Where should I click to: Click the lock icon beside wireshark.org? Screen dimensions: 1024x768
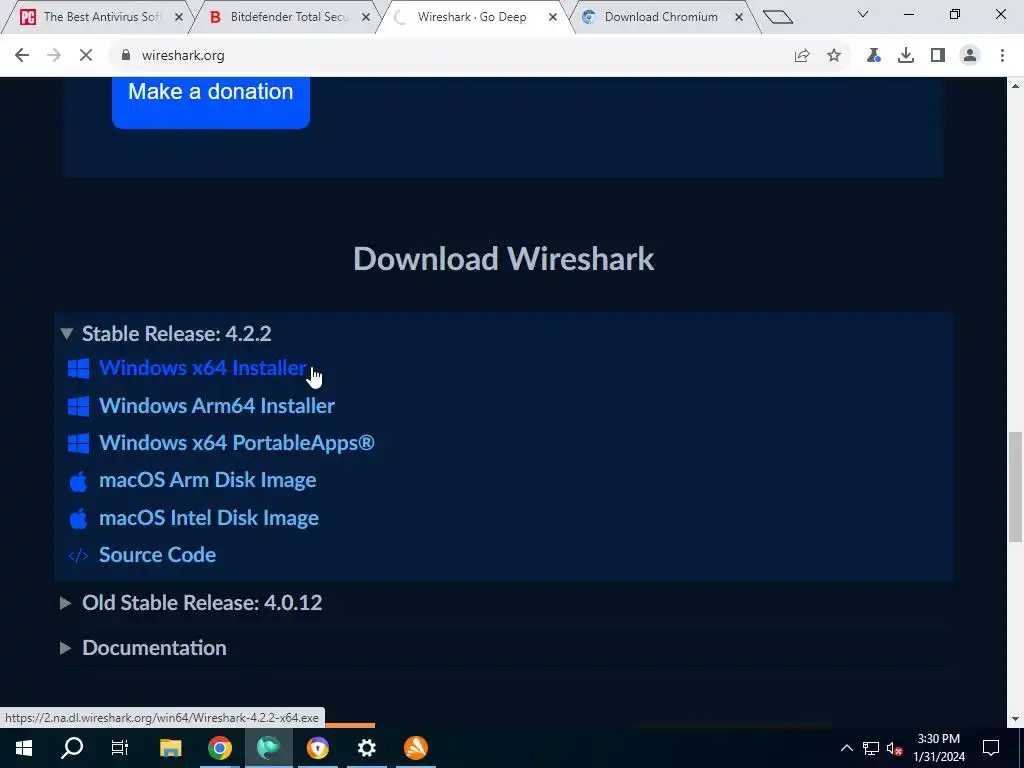[126, 56]
